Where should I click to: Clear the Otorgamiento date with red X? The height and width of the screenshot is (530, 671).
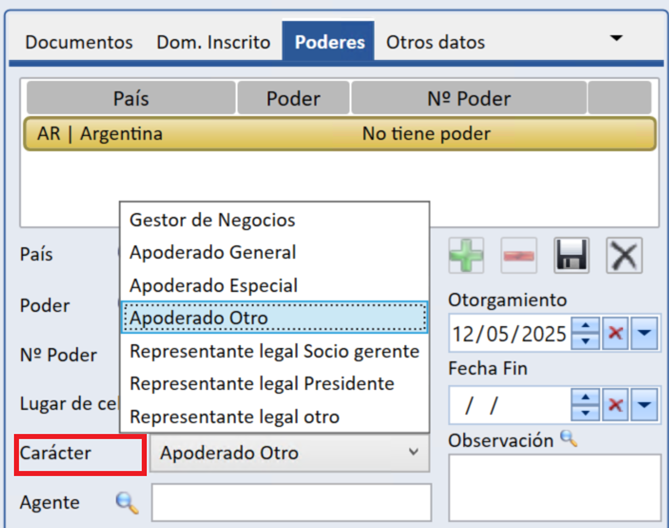(615, 333)
